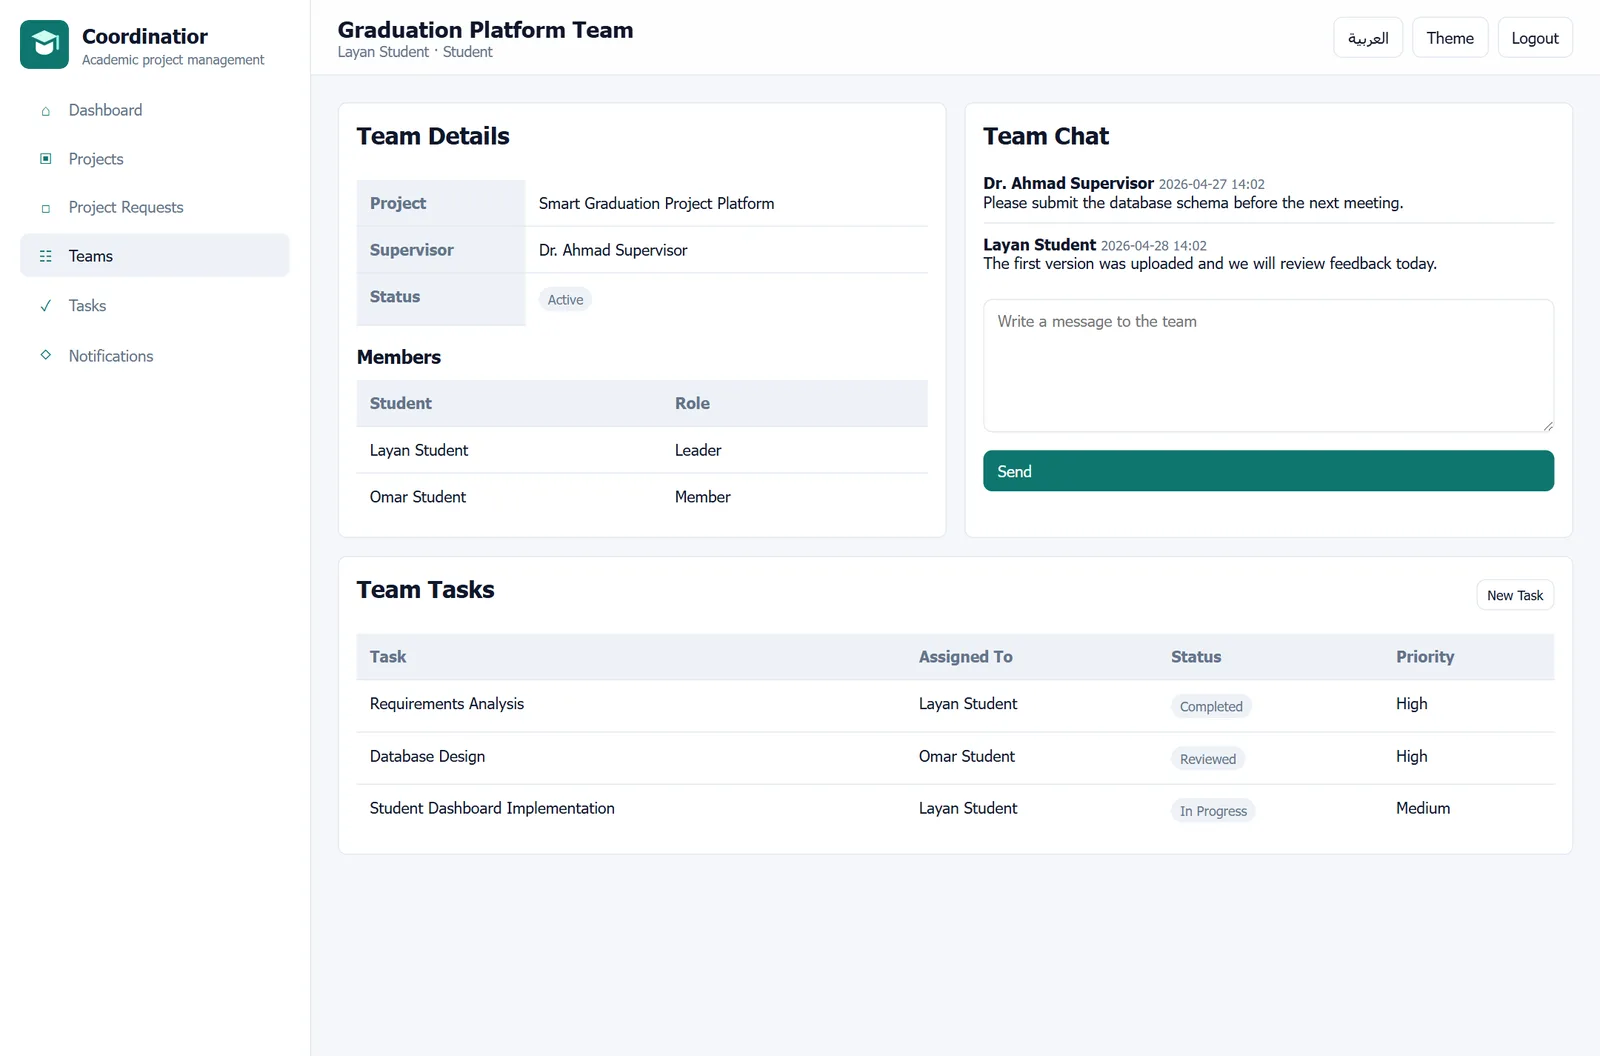Screen dimensions: 1600x1056
Task: Click Layan Student in Members table
Action: tap(419, 450)
